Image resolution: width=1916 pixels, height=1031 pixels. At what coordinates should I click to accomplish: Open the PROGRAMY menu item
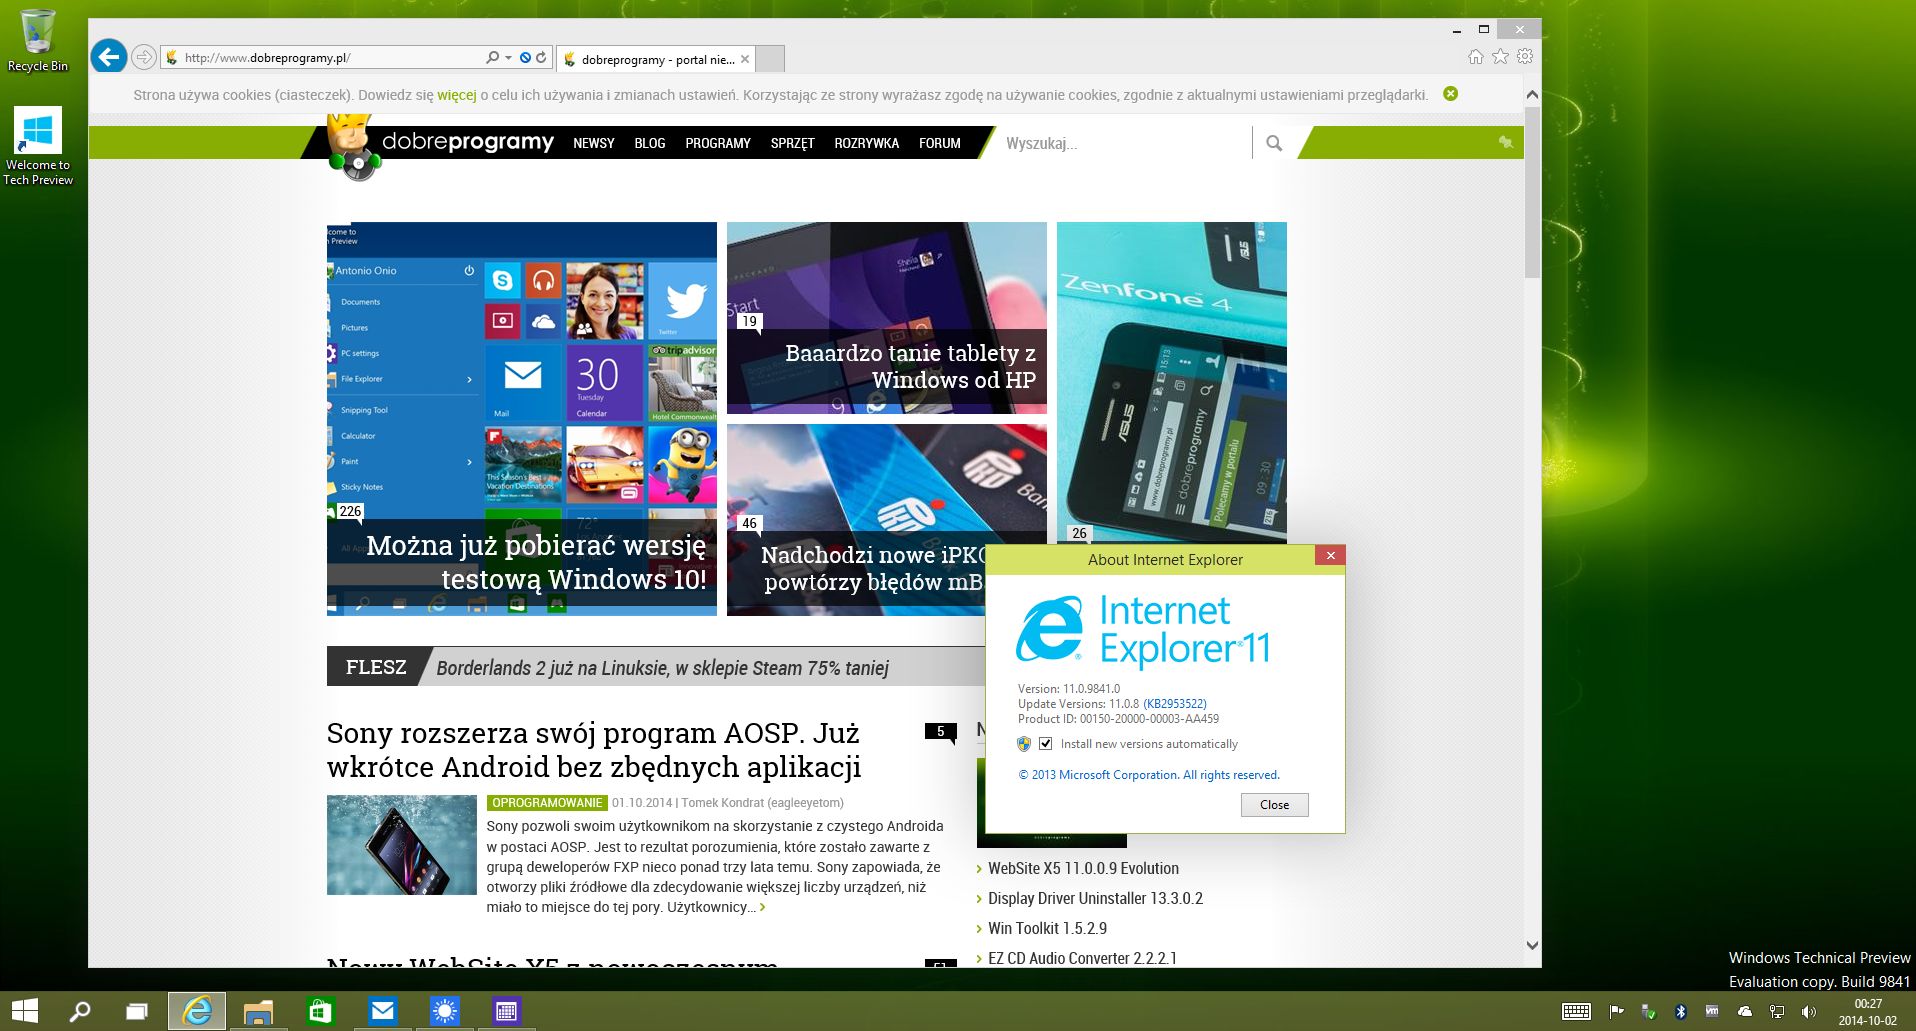point(718,143)
